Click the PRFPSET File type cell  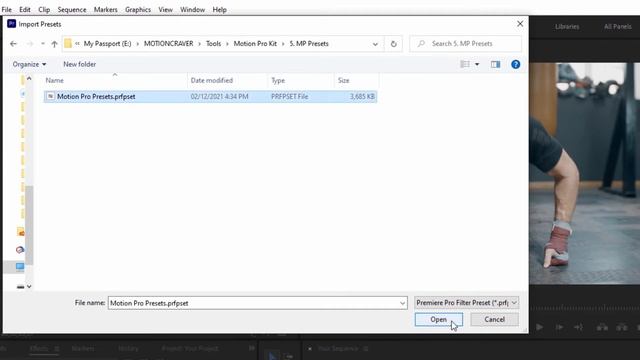click(x=289, y=97)
